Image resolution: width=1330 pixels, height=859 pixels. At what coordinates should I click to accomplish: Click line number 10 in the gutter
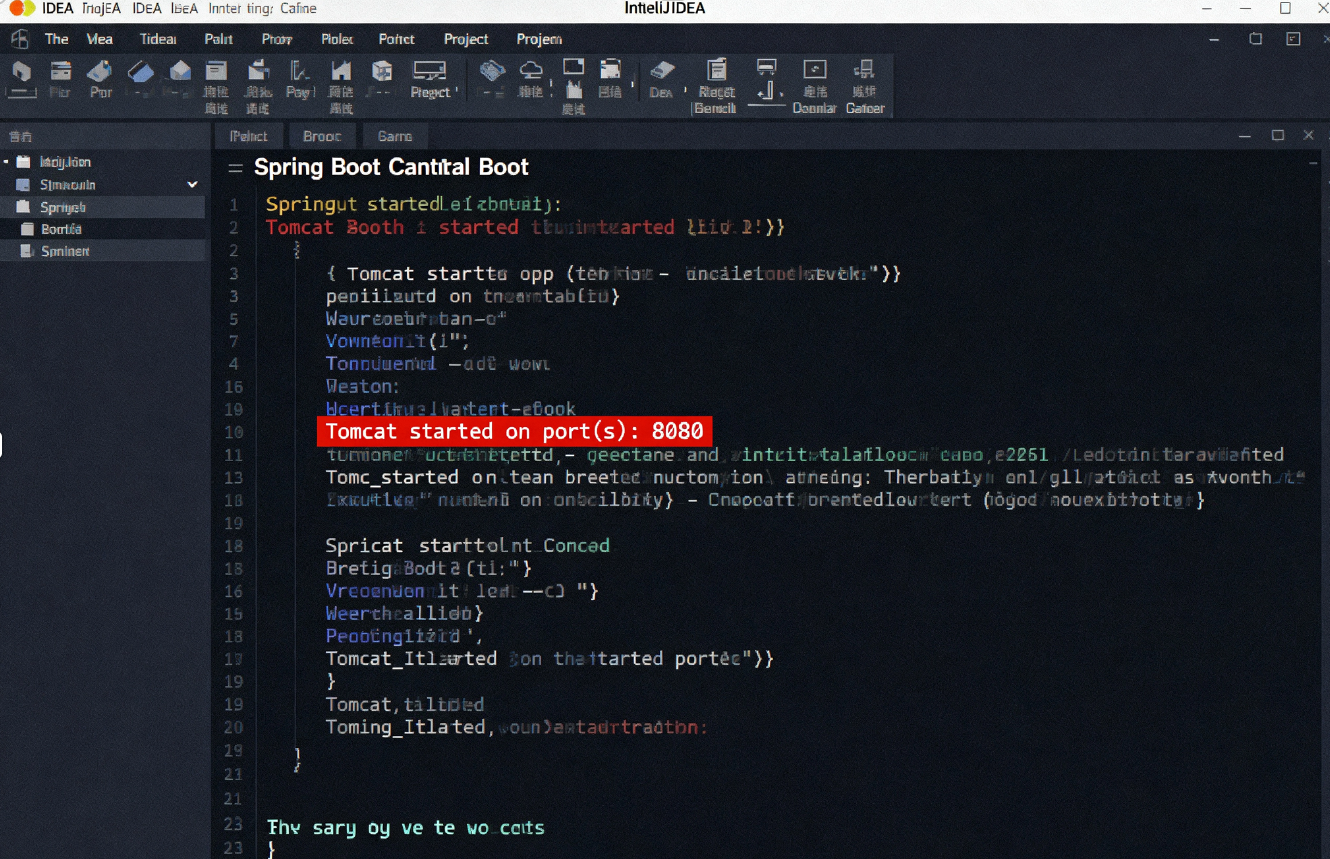point(234,431)
